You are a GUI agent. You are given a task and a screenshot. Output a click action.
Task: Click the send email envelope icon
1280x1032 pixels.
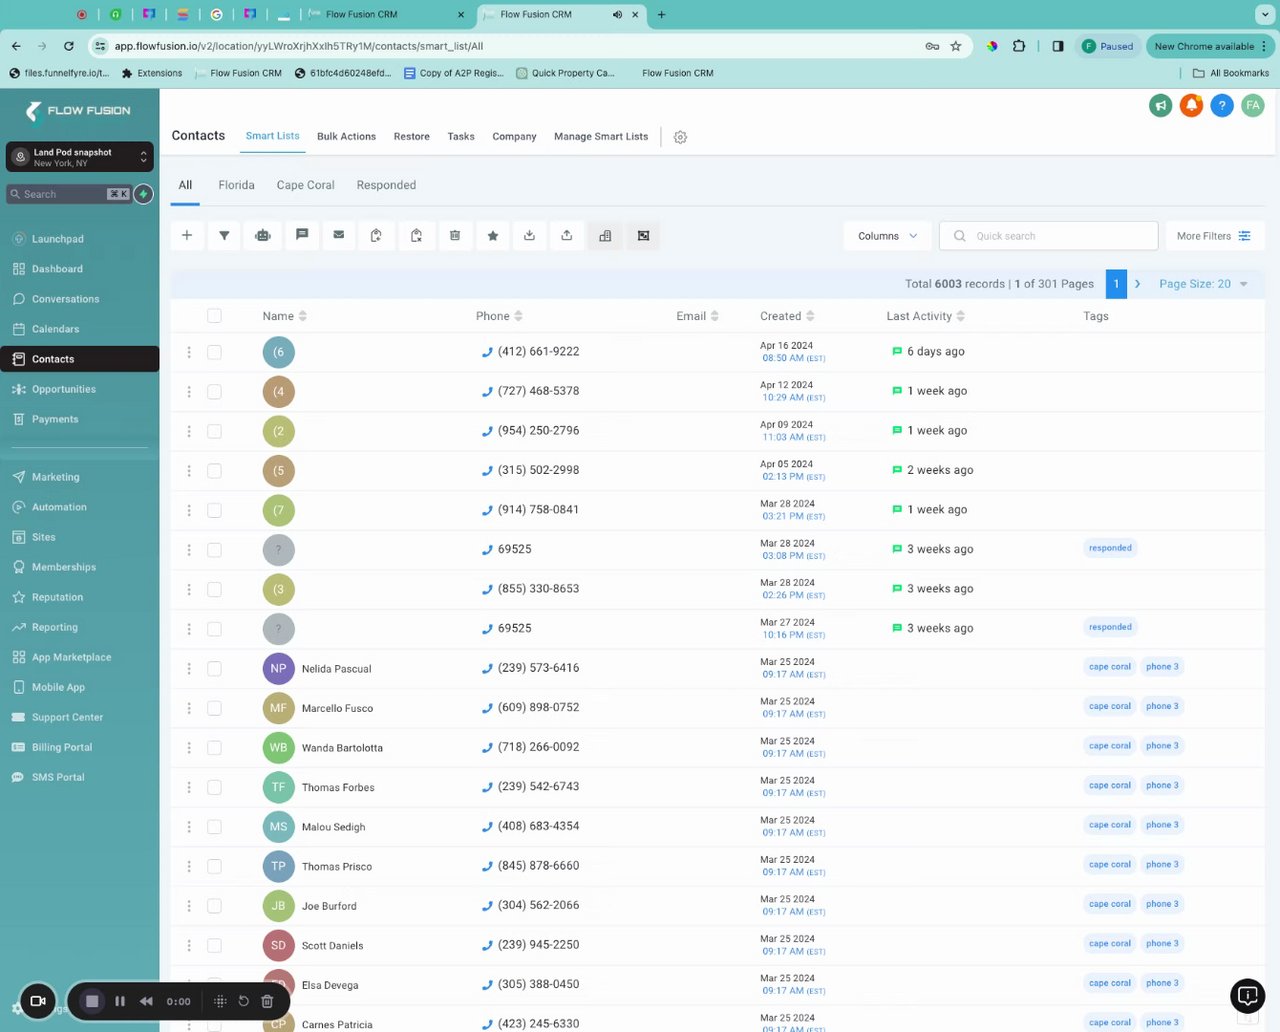pyautogui.click(x=339, y=236)
